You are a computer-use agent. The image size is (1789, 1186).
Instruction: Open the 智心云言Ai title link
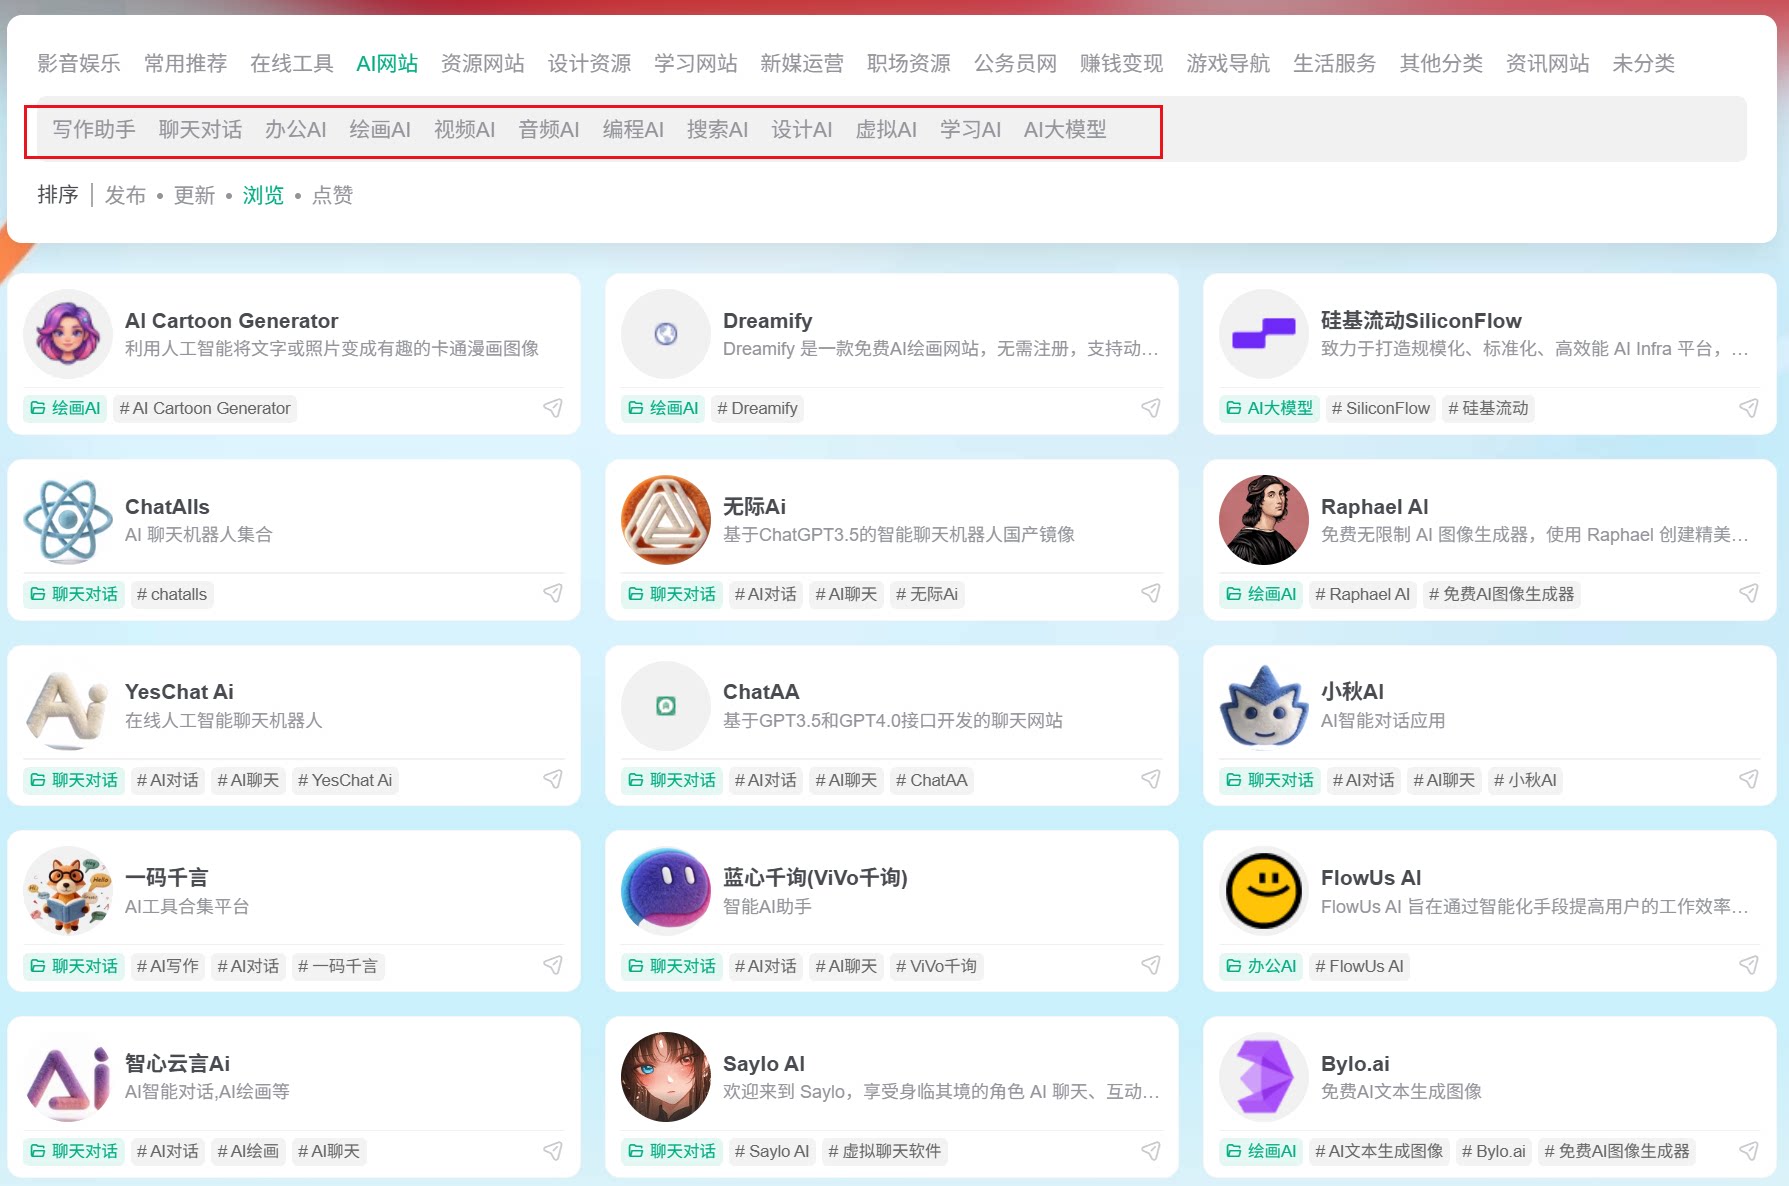tap(177, 1064)
